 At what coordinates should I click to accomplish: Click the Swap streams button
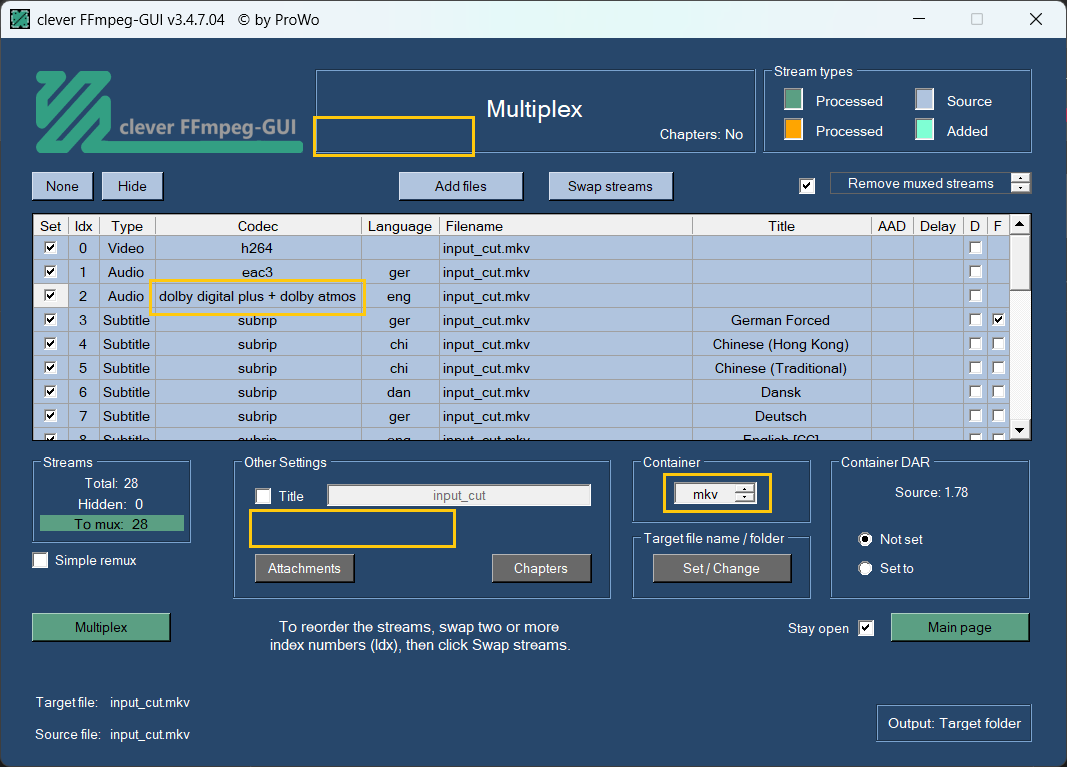[x=610, y=186]
